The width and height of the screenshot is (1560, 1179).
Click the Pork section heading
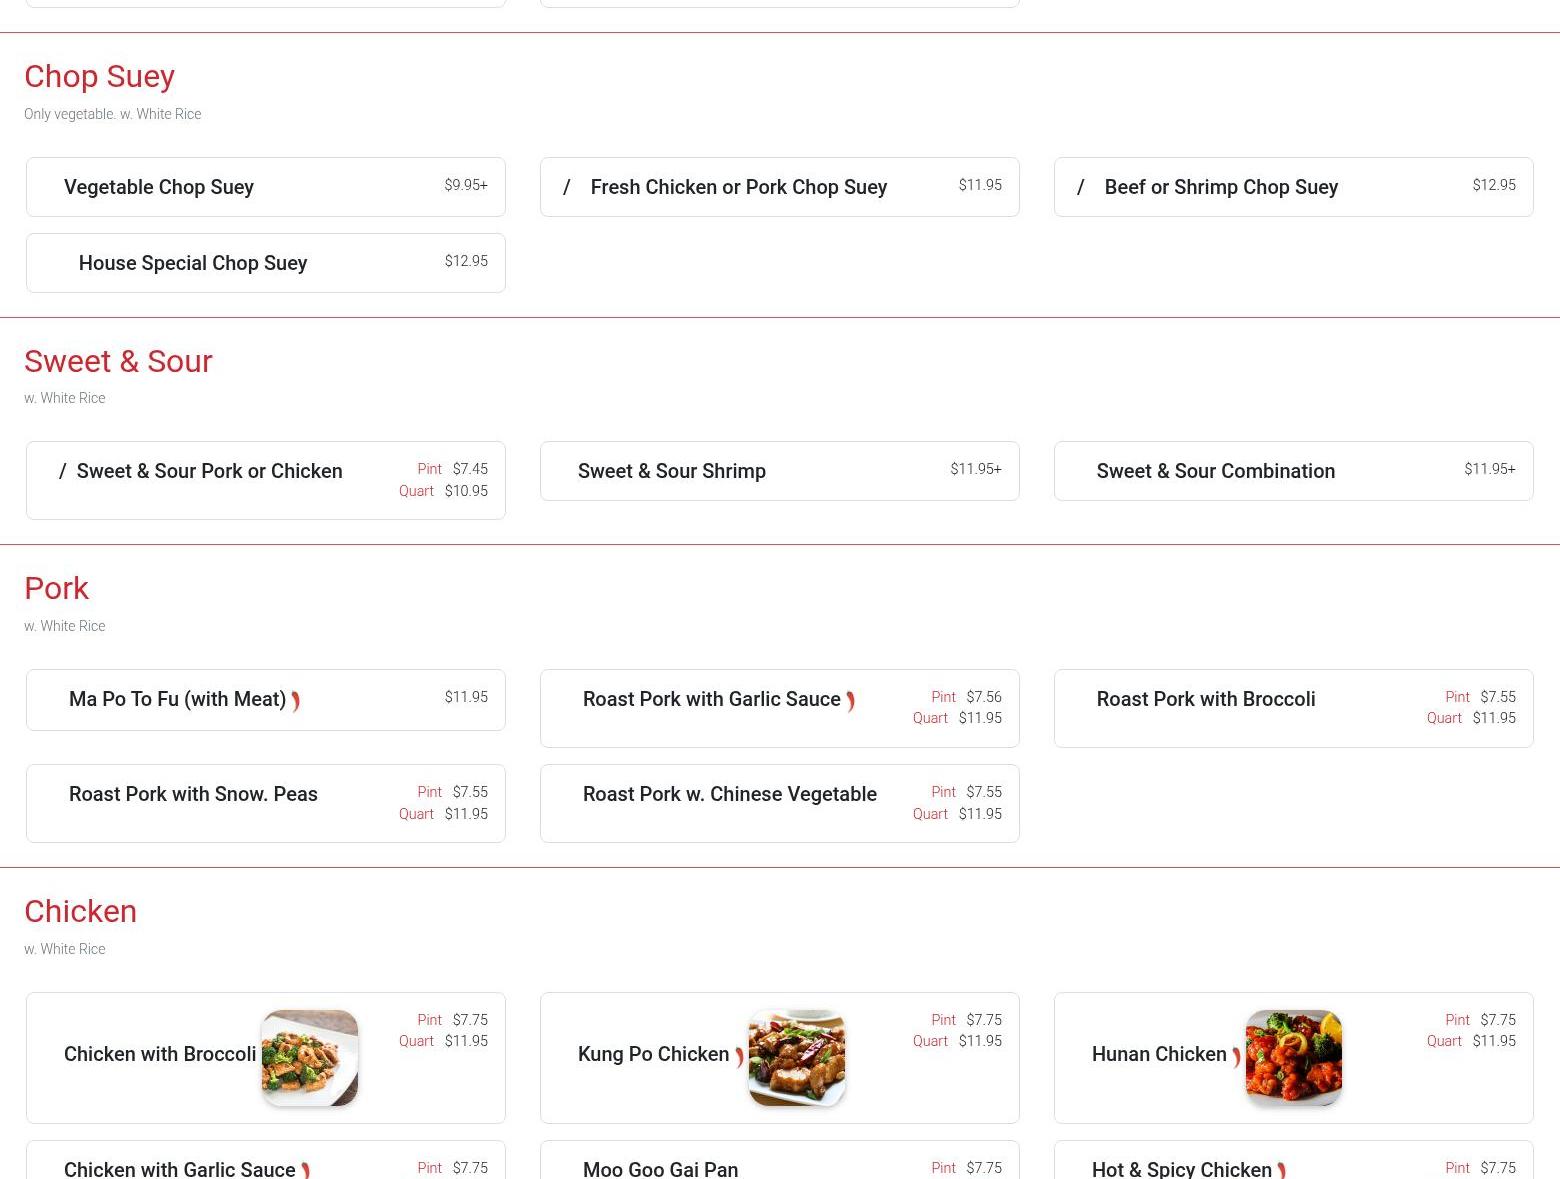point(56,588)
